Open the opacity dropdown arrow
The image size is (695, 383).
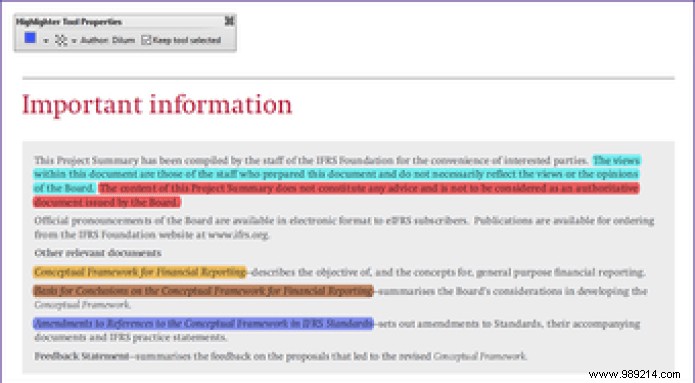pyautogui.click(x=74, y=41)
